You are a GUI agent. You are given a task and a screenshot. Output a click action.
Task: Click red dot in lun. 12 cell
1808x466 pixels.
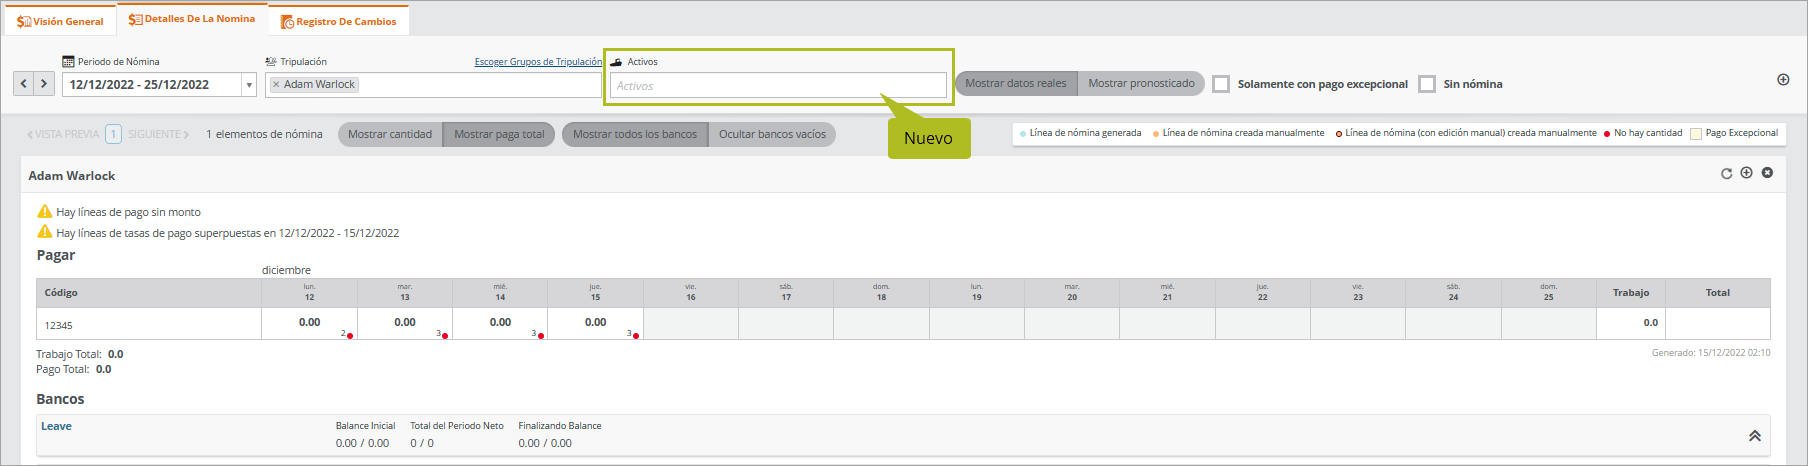(350, 336)
